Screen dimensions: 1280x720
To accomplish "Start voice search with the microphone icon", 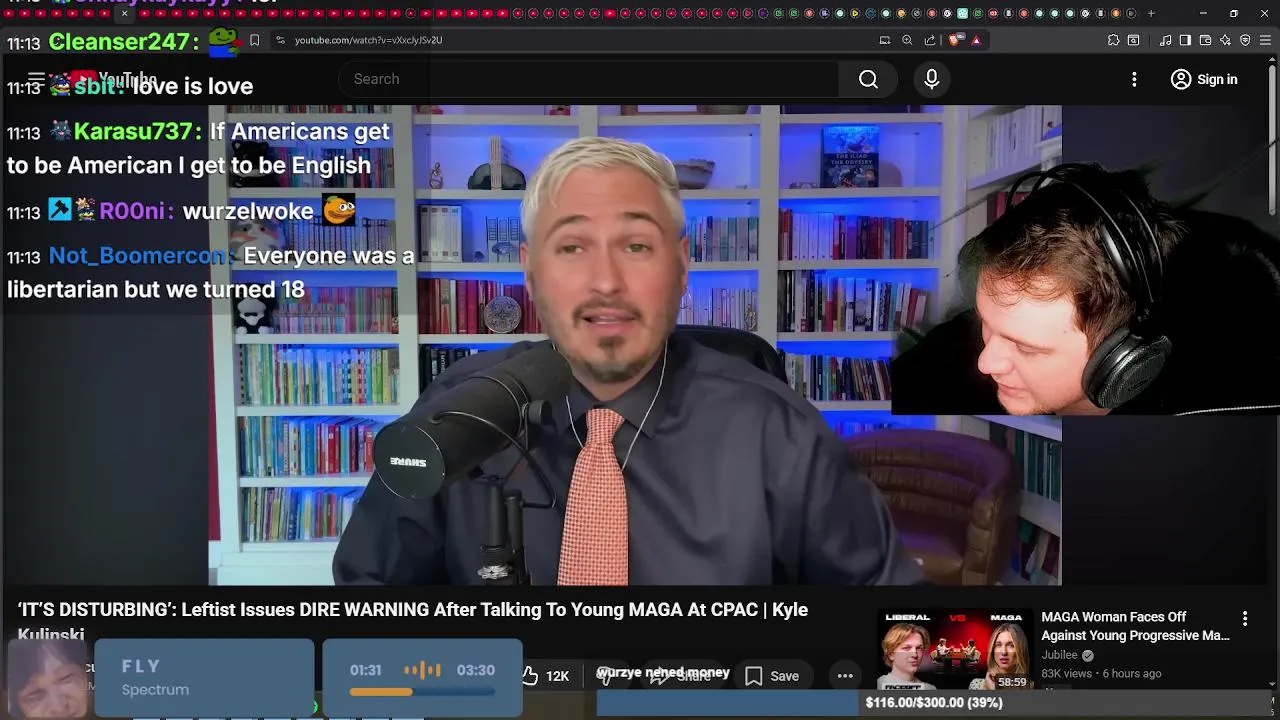I will (931, 79).
